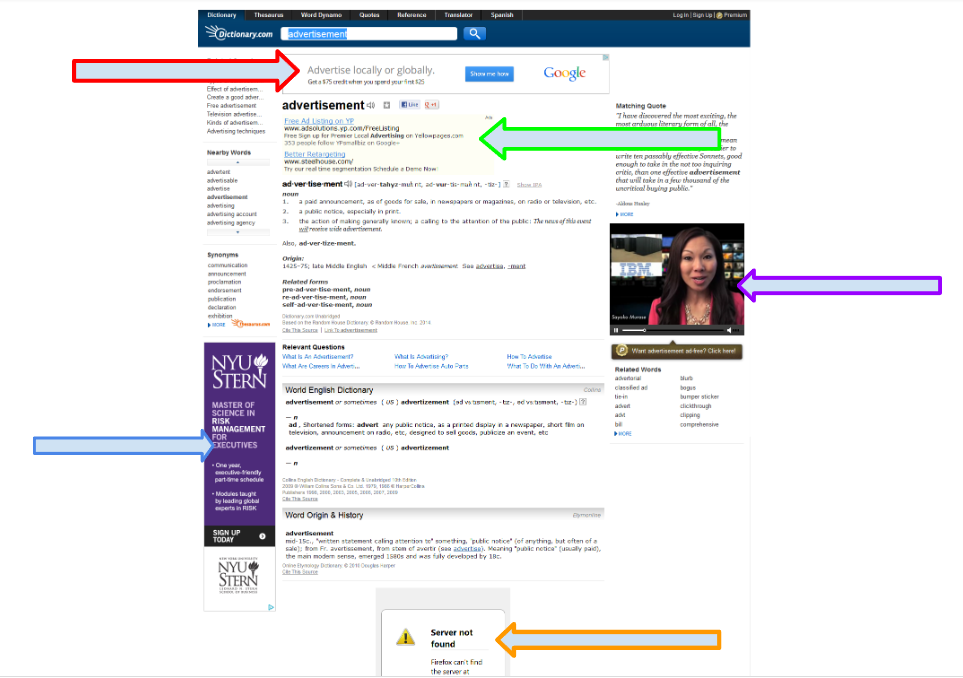This screenshot has height=678, width=963.
Task: Click Free advertisement in left sidebar
Action: point(232,106)
